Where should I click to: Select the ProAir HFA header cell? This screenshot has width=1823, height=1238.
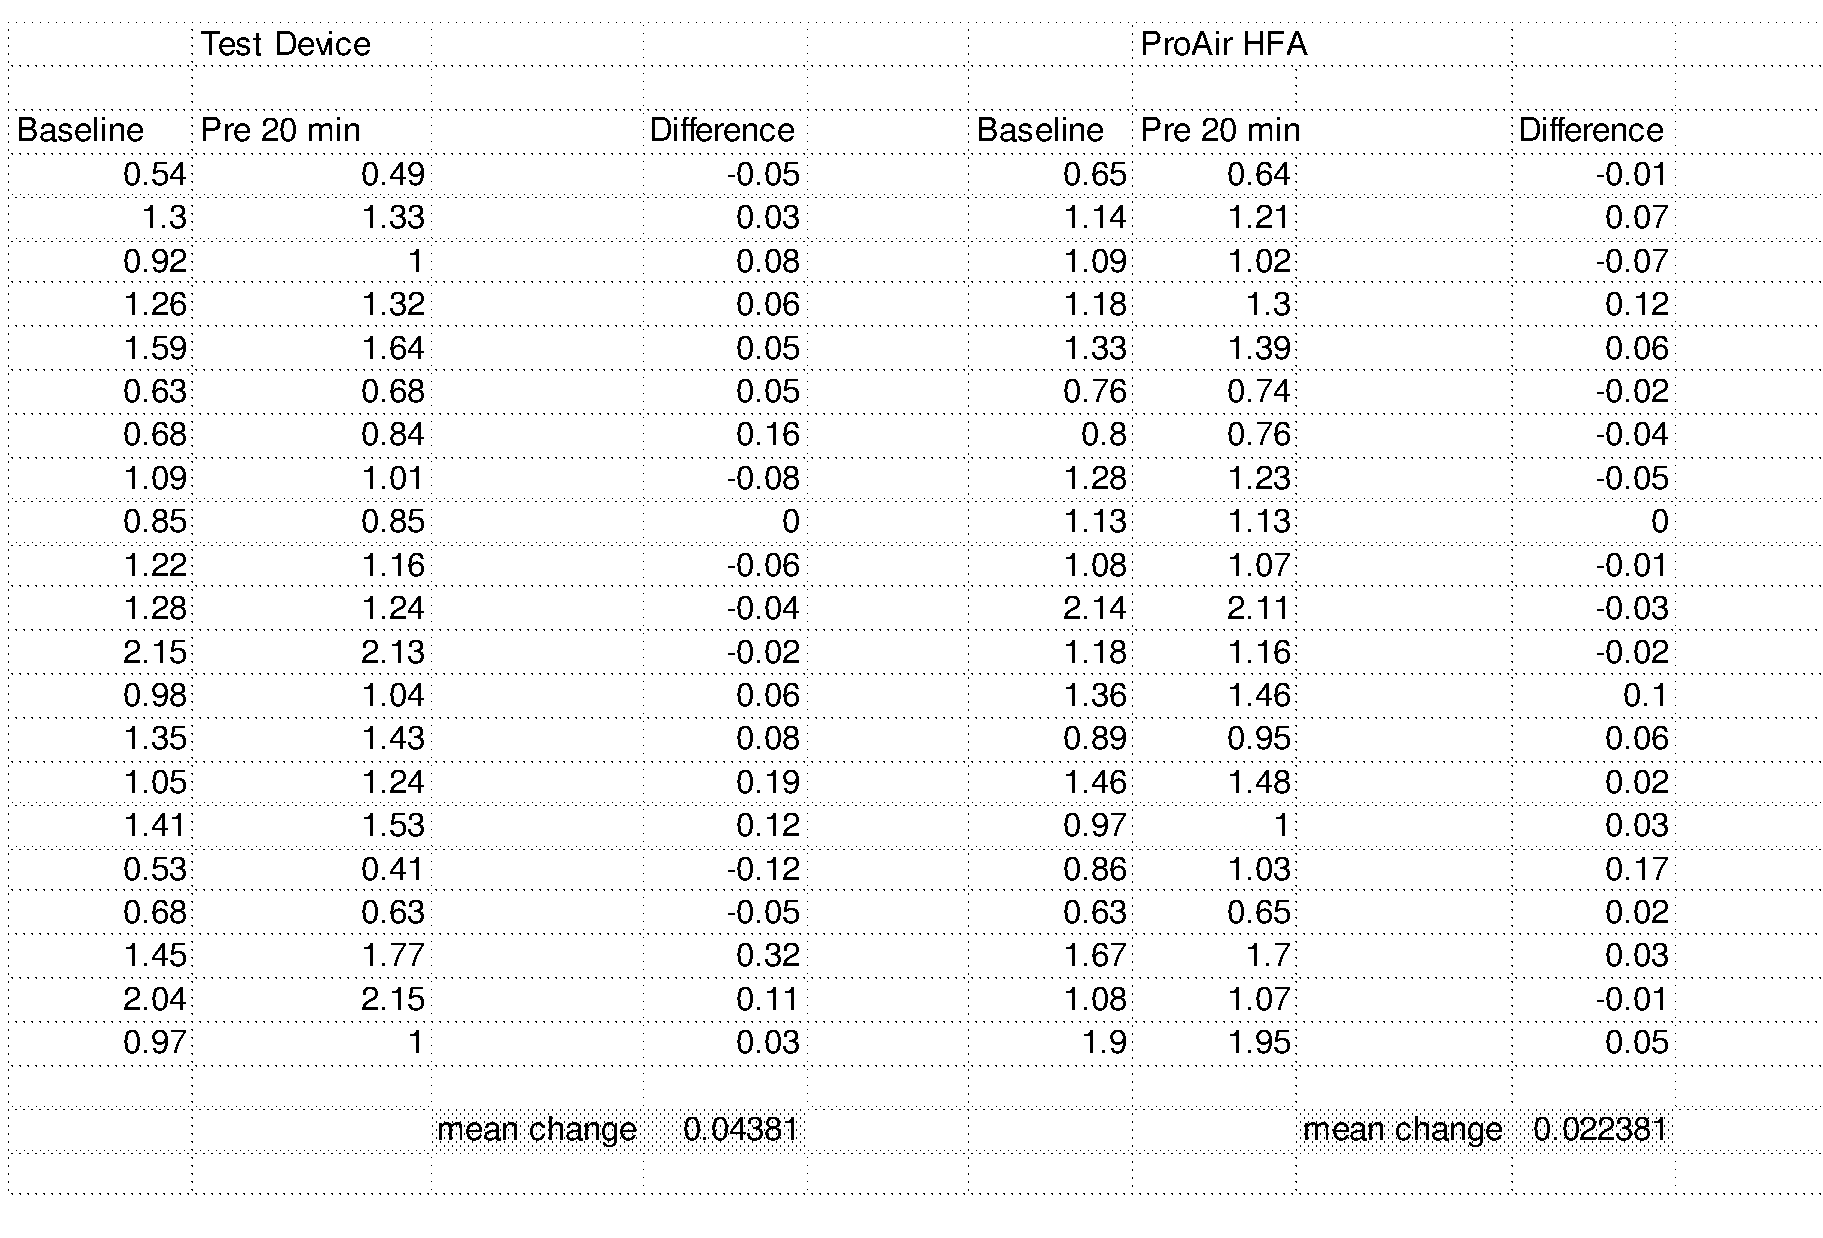1223,44
